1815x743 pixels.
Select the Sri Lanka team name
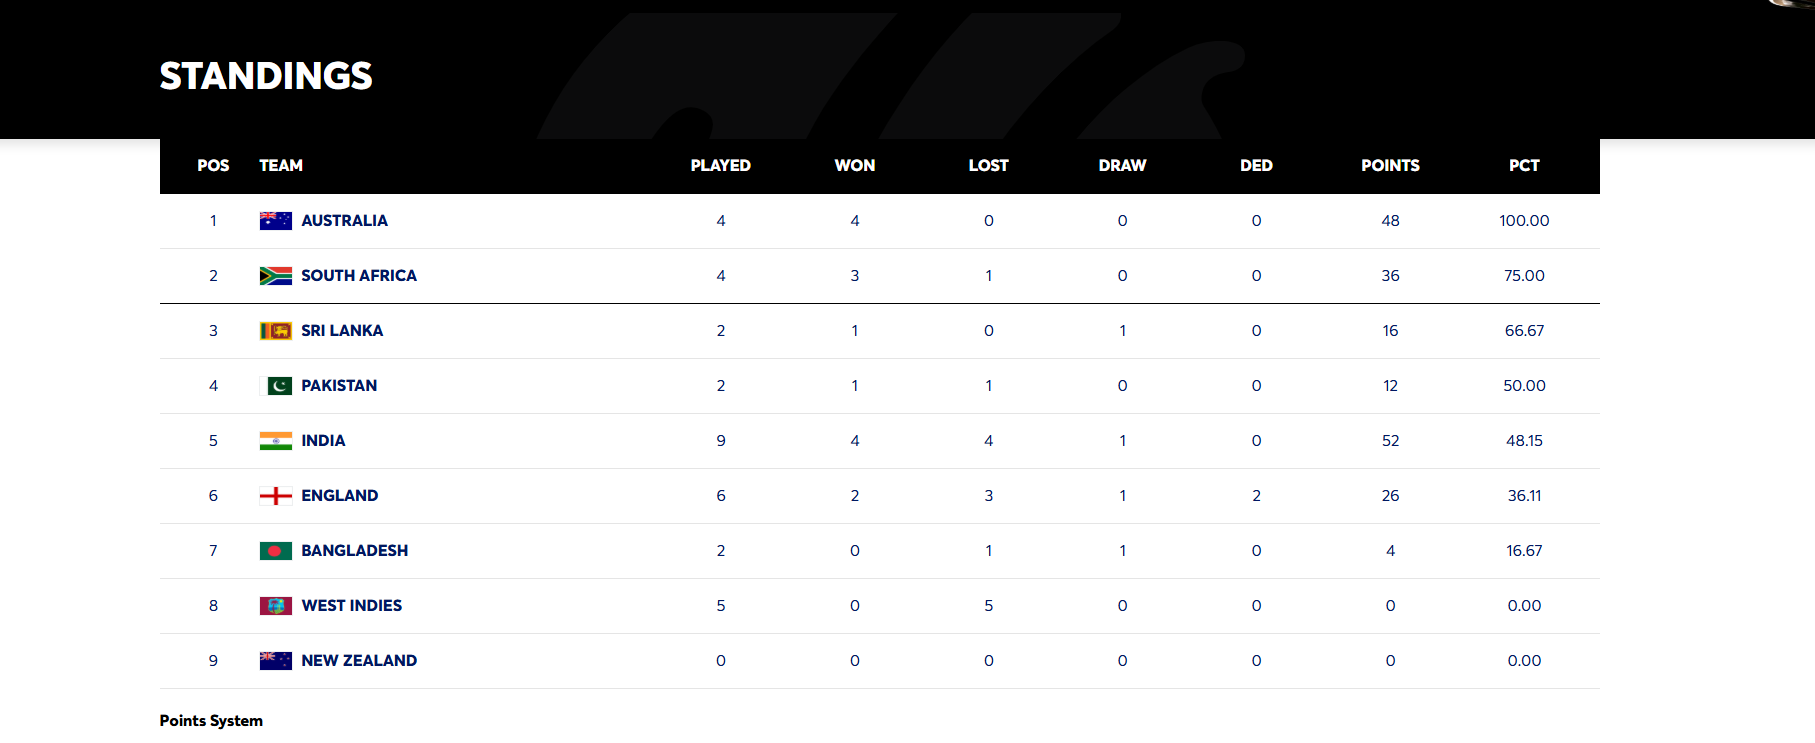click(x=342, y=331)
